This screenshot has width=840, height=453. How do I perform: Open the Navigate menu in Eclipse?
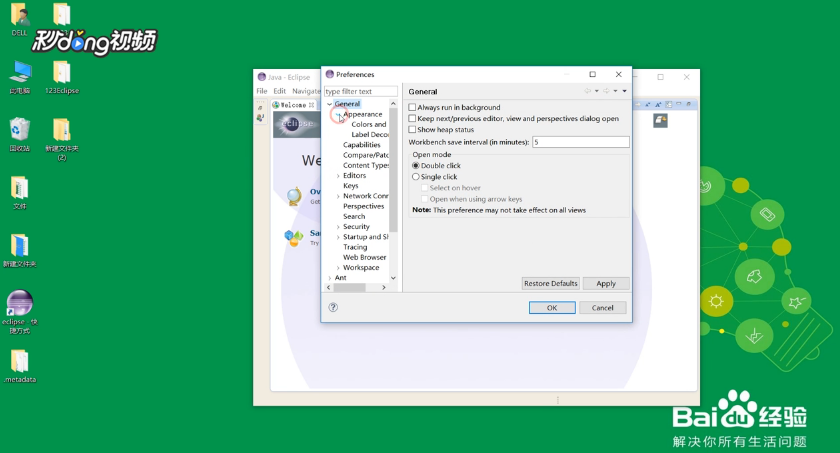tap(306, 91)
